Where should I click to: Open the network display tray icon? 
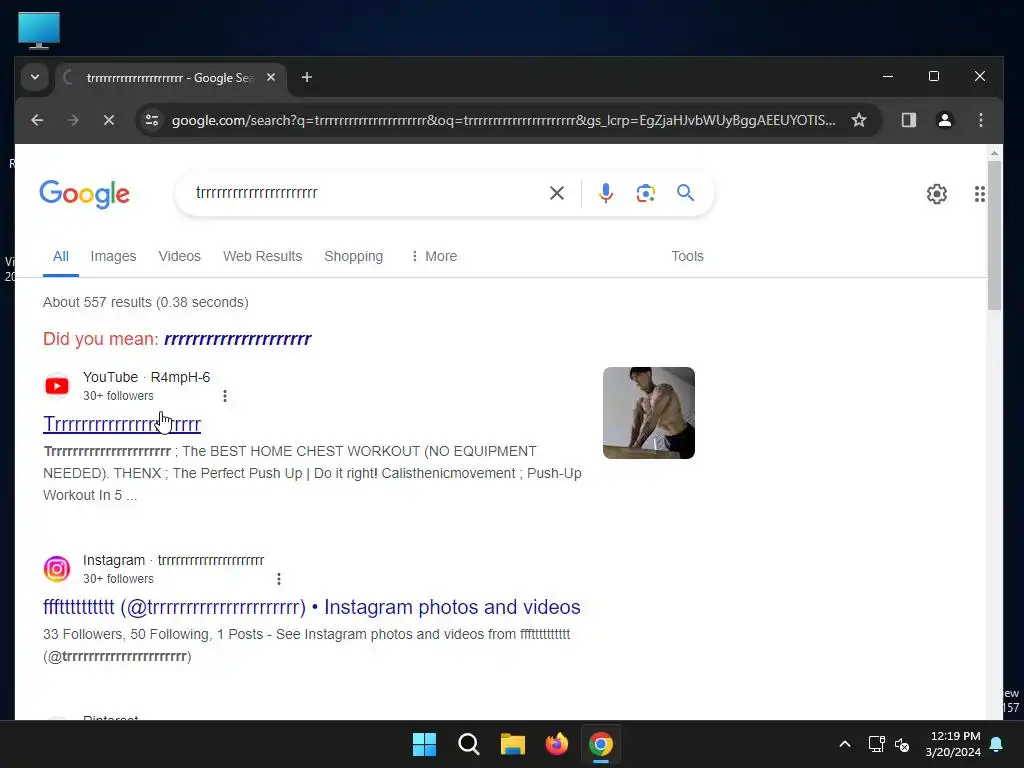[x=876, y=744]
